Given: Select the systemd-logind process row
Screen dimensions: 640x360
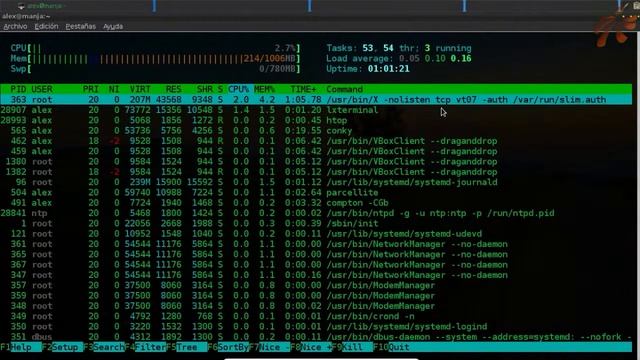Looking at the screenshot, I should point(316,327).
